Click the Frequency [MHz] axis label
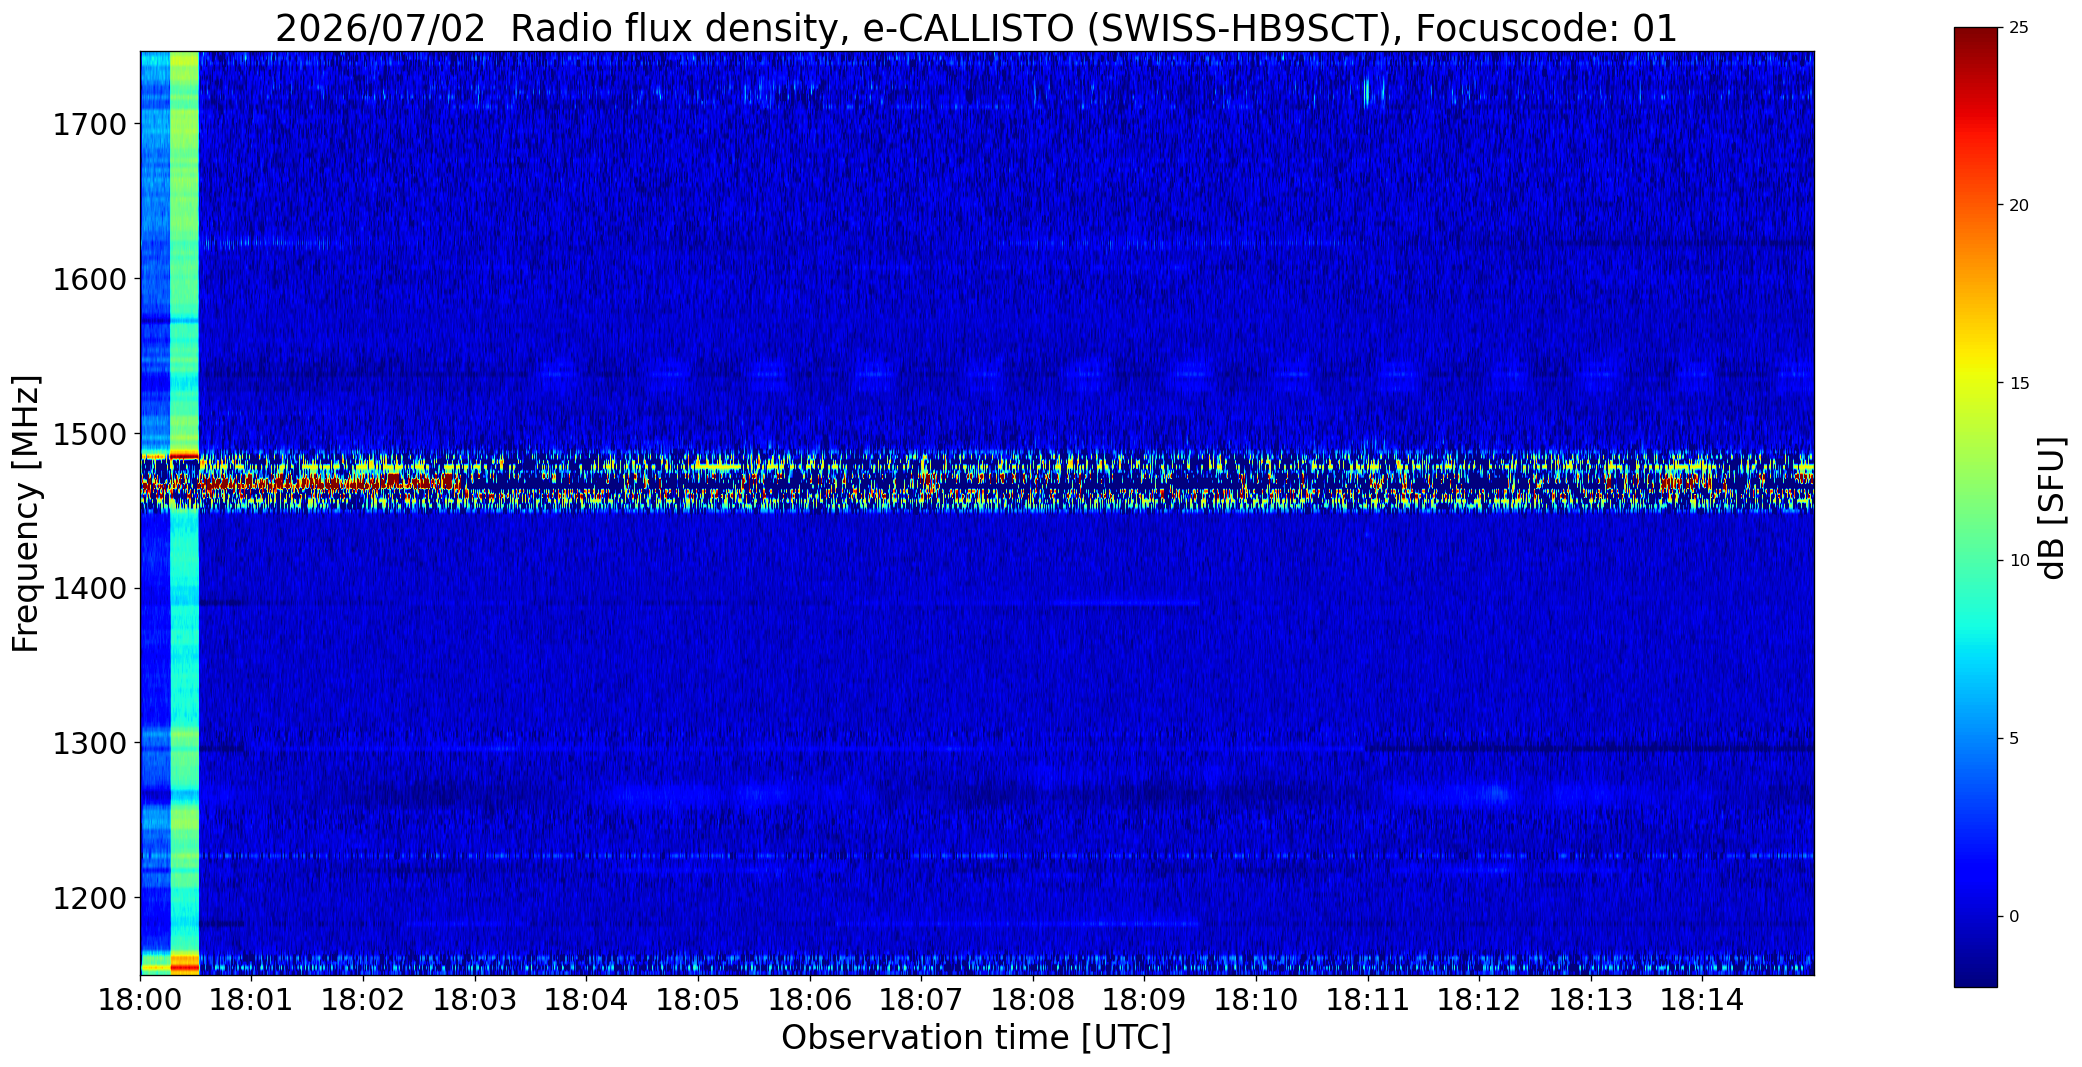 tap(26, 513)
